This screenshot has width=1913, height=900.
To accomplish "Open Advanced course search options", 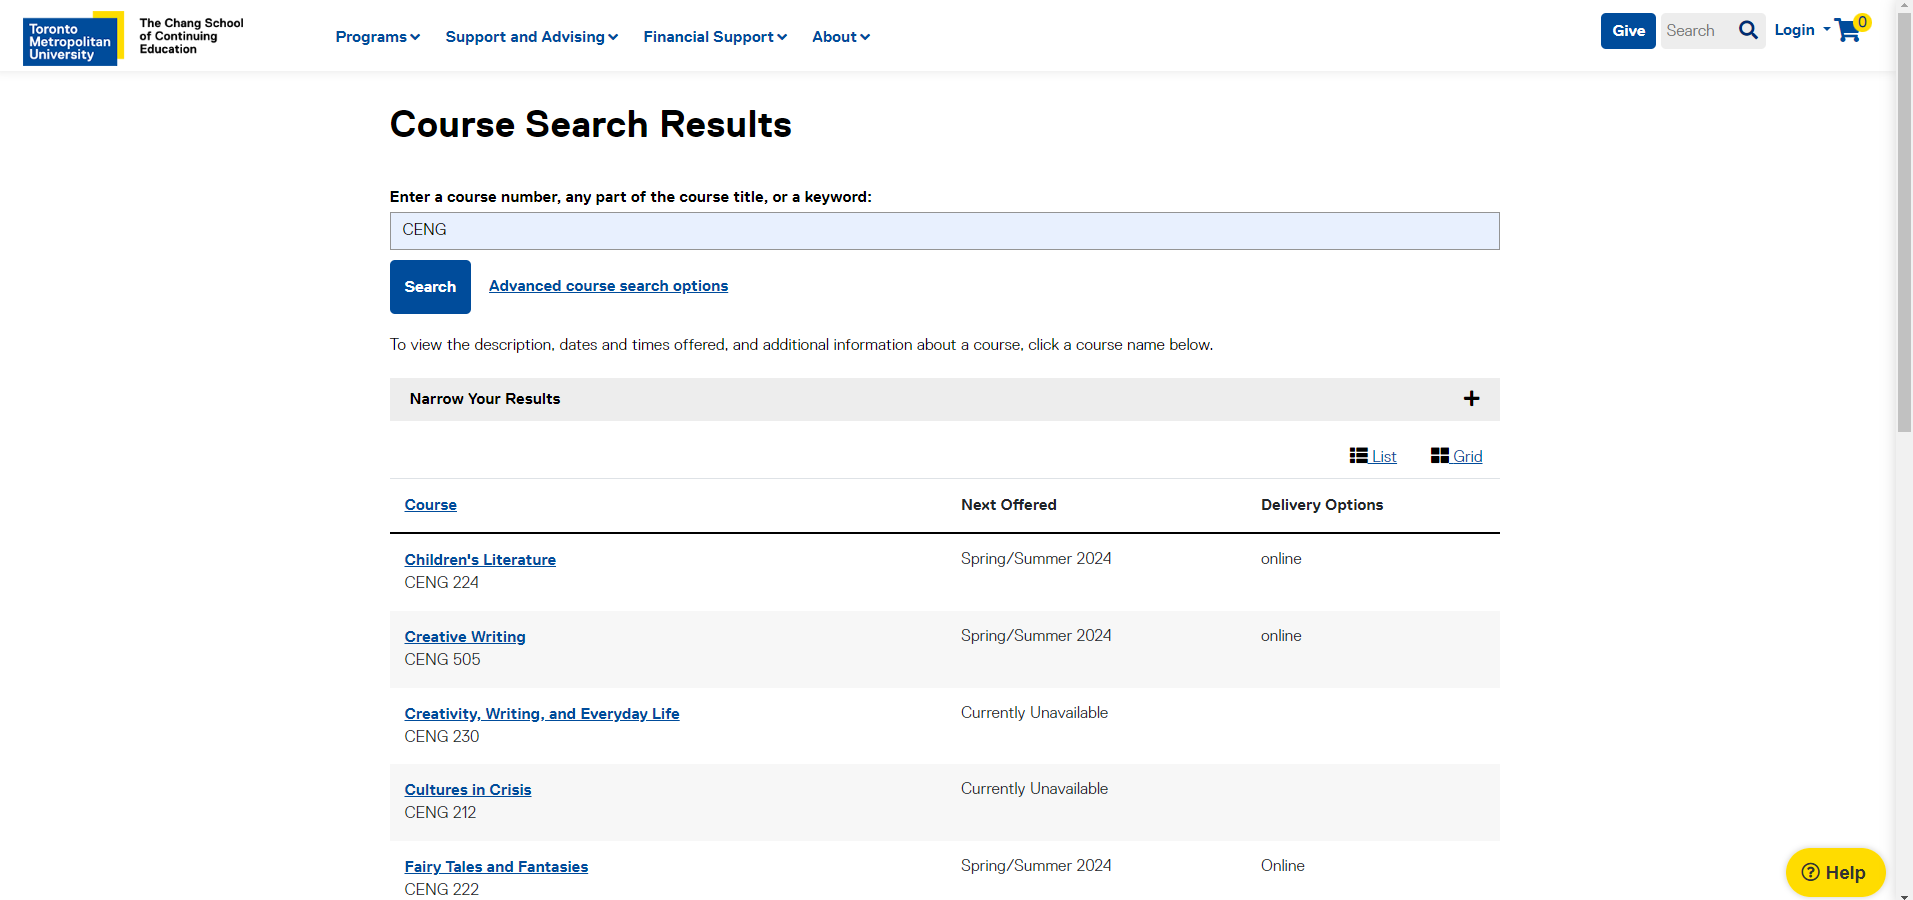I will [608, 286].
